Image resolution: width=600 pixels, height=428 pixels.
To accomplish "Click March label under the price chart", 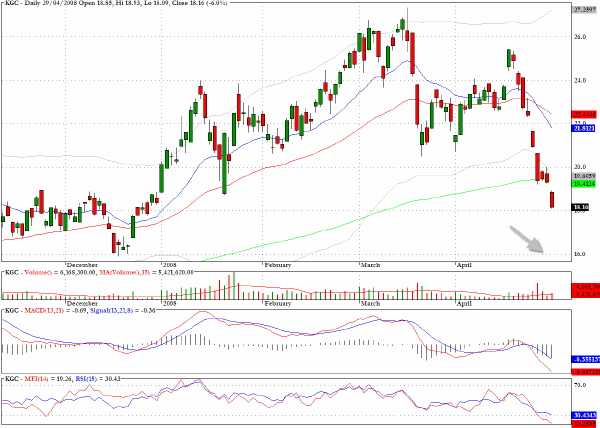I will [370, 265].
